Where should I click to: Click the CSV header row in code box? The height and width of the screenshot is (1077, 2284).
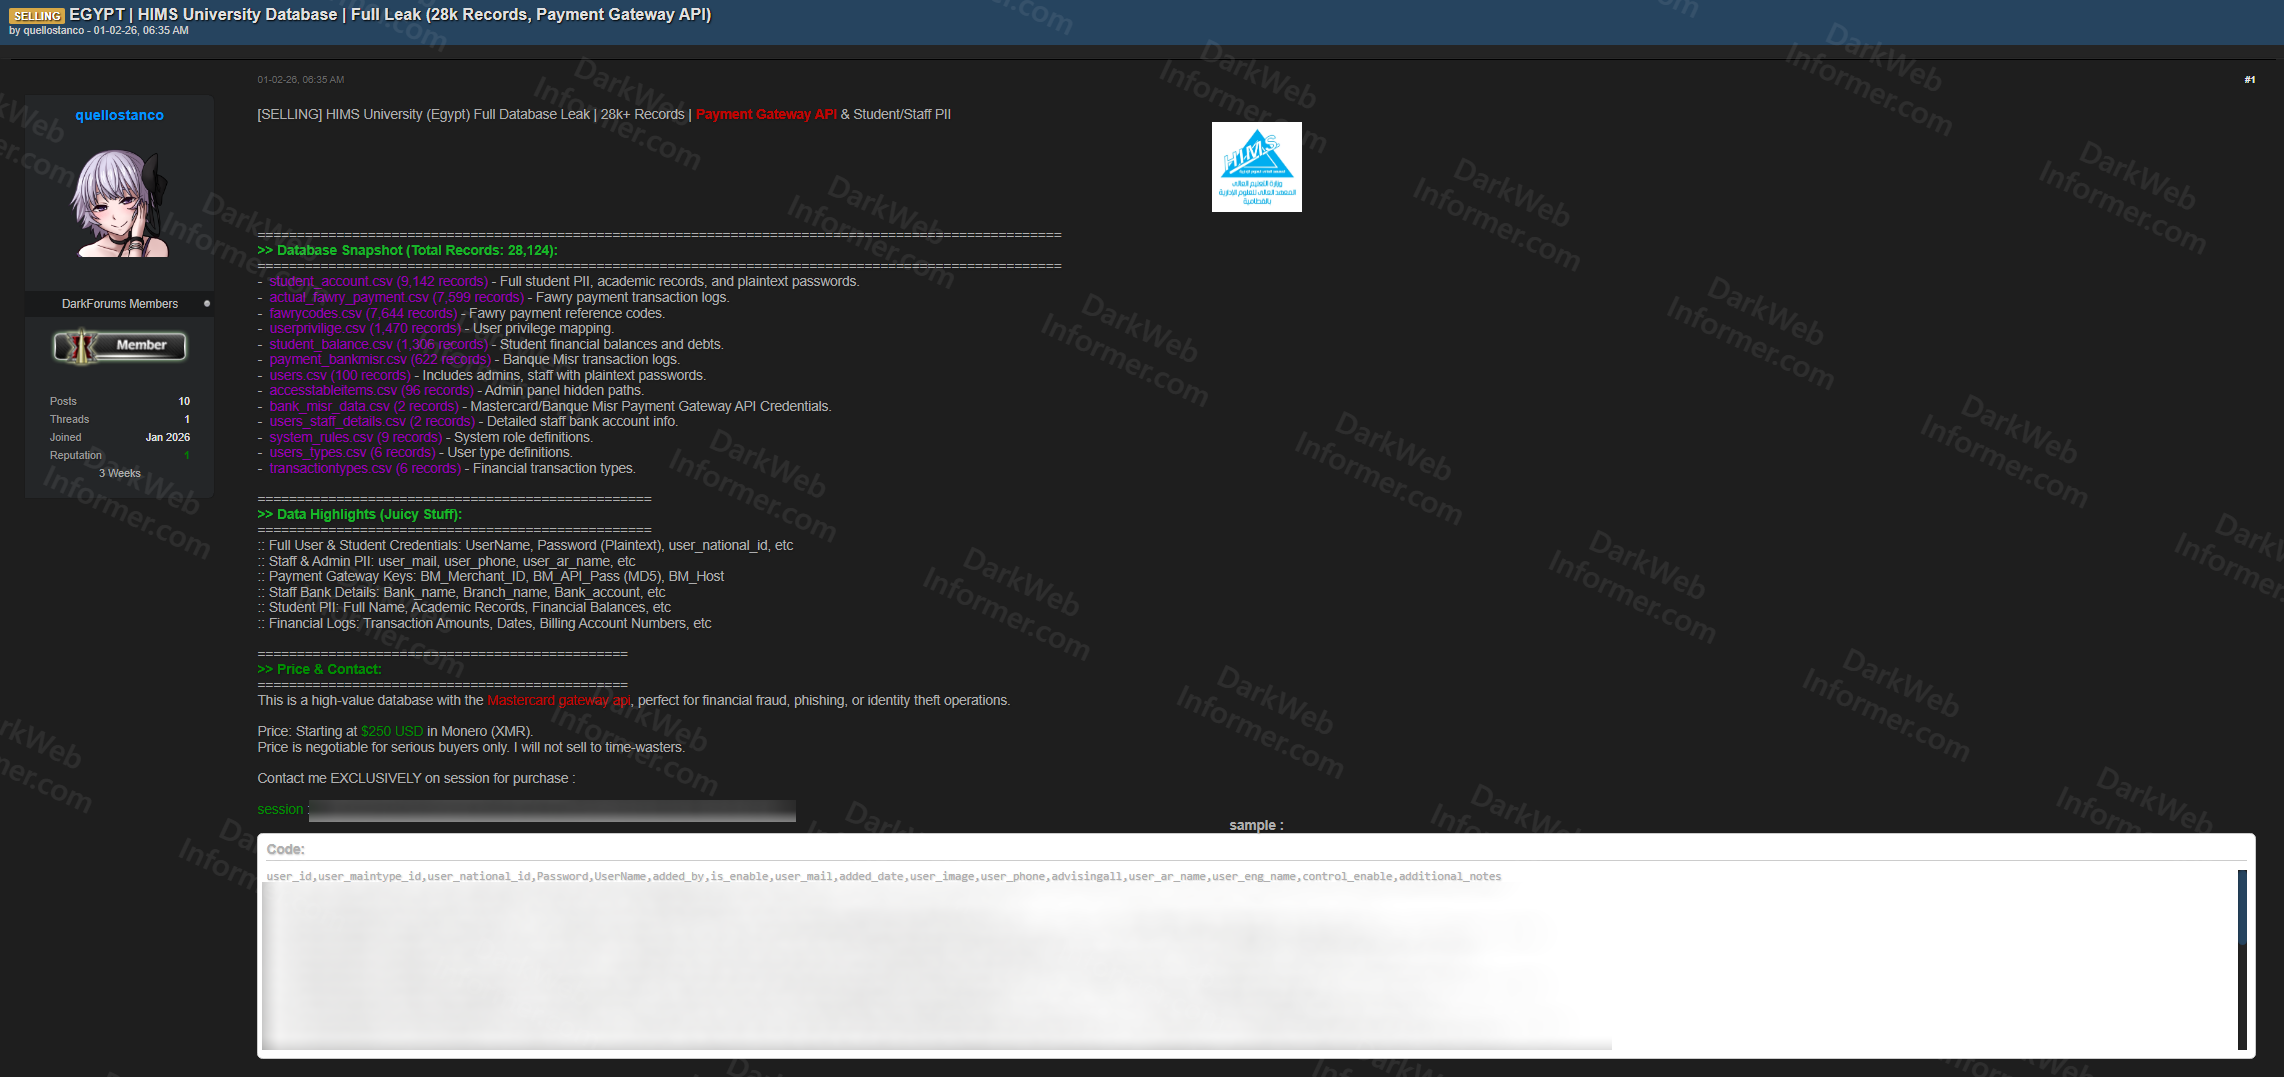pos(883,877)
